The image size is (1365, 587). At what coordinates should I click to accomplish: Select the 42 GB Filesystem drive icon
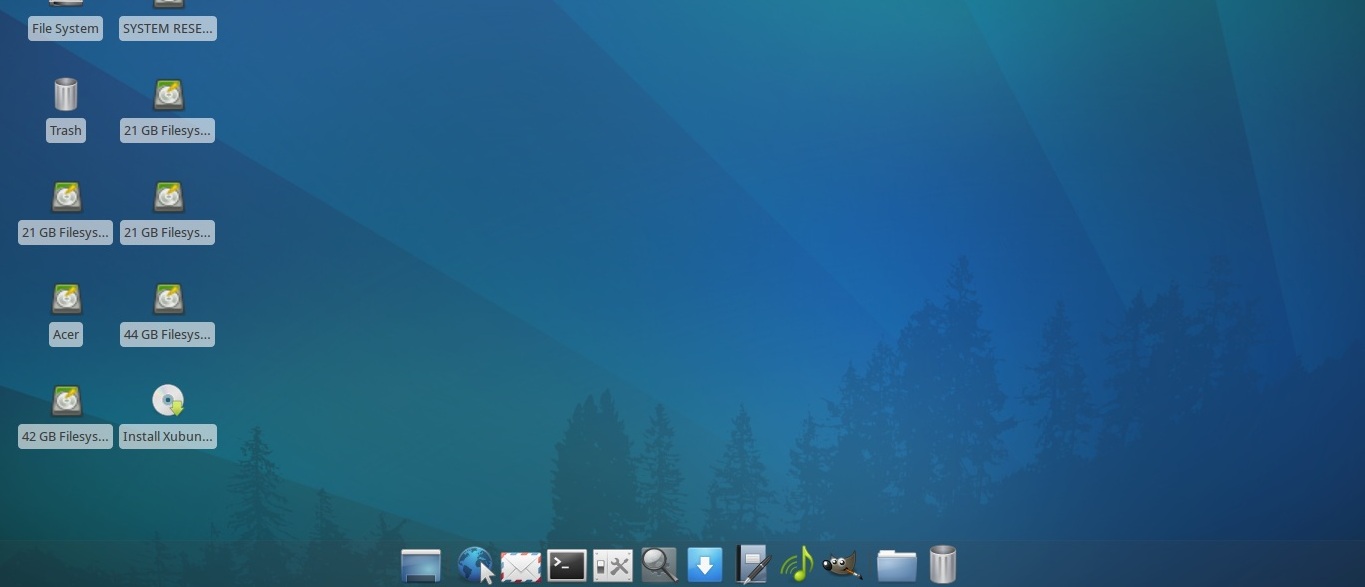click(66, 401)
